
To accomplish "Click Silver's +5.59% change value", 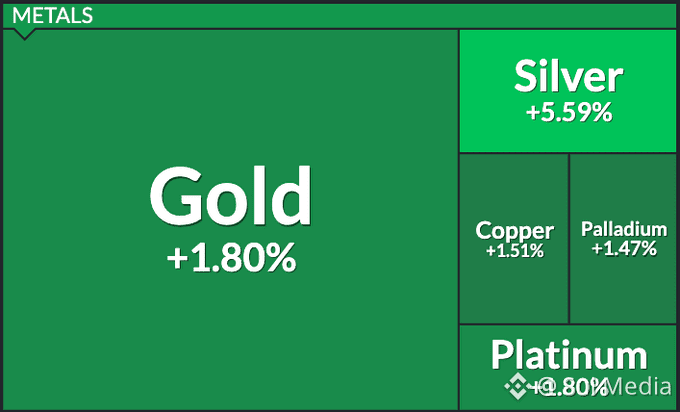I will pyautogui.click(x=569, y=112).
